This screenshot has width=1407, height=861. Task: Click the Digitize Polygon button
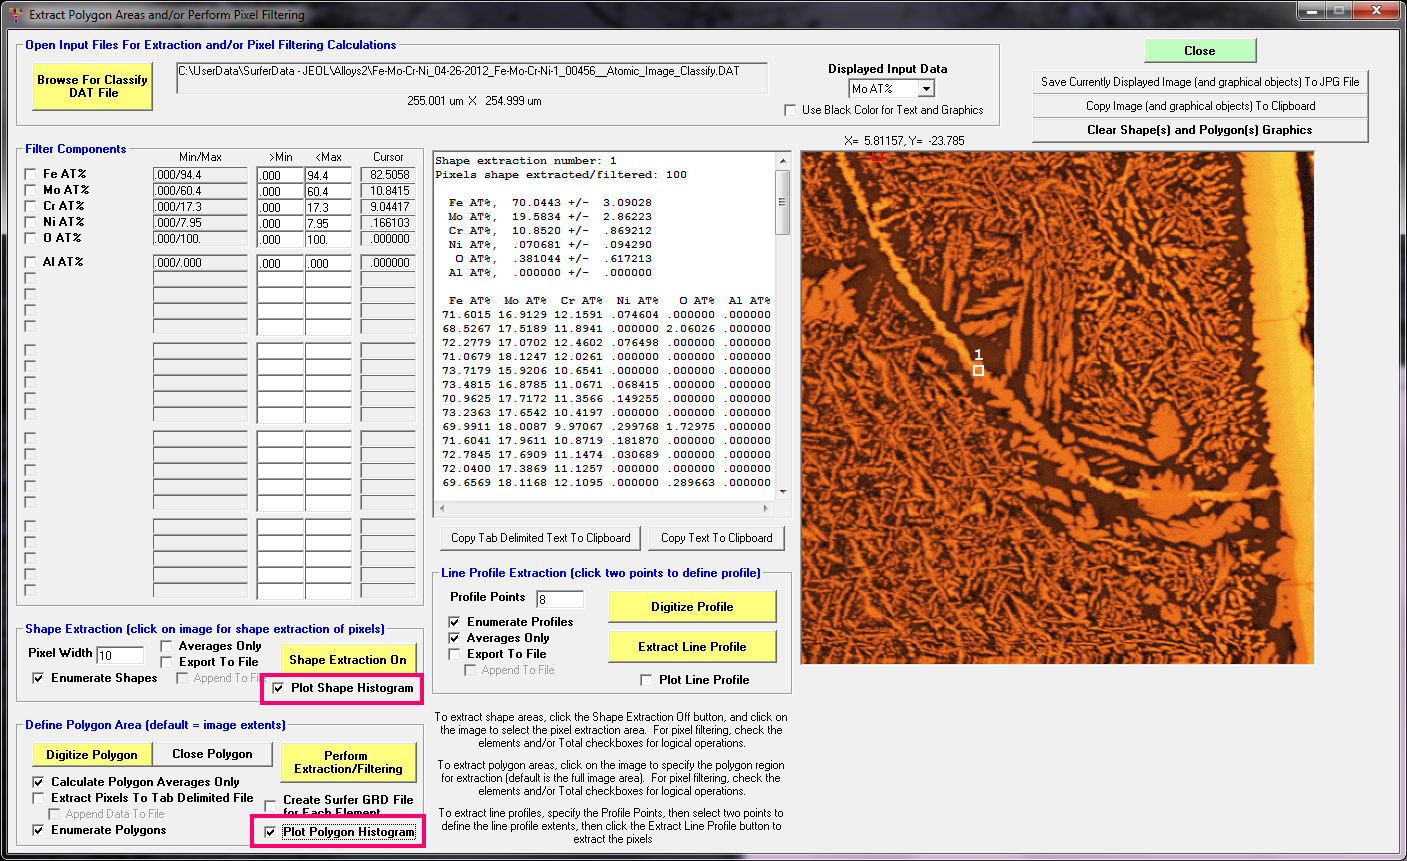tap(92, 755)
